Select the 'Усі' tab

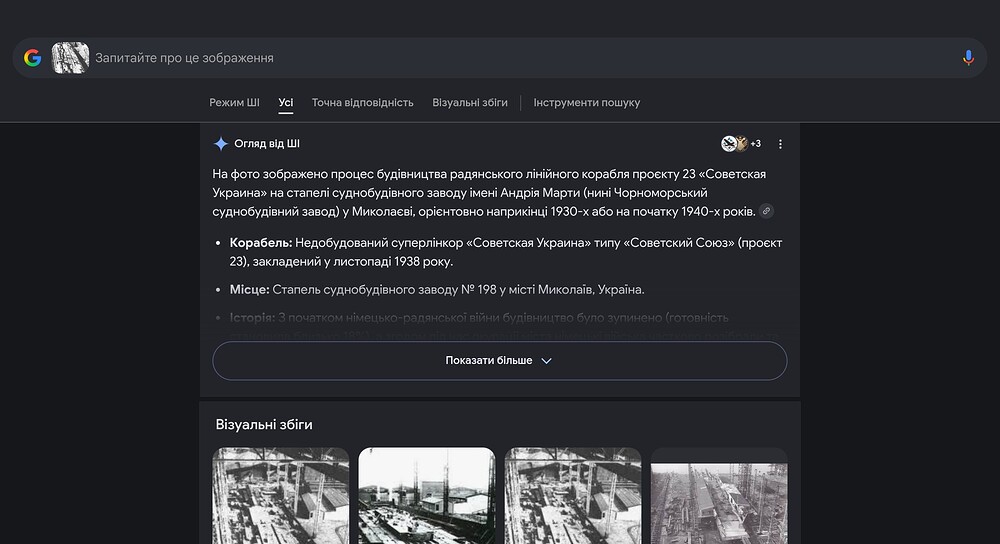pos(286,103)
